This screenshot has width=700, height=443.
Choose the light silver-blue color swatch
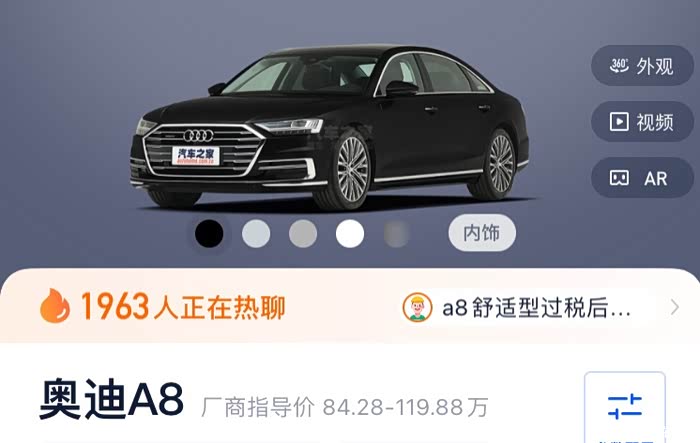click(256, 234)
